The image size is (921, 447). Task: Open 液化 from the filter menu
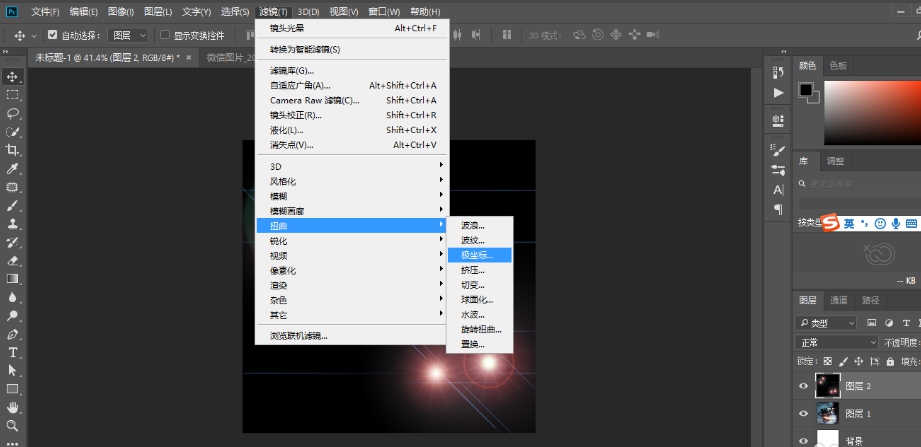(286, 130)
